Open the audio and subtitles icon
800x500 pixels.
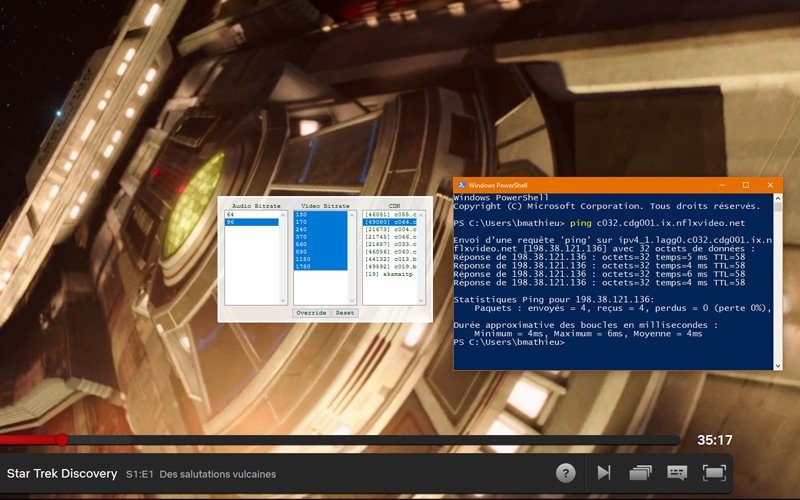(677, 473)
